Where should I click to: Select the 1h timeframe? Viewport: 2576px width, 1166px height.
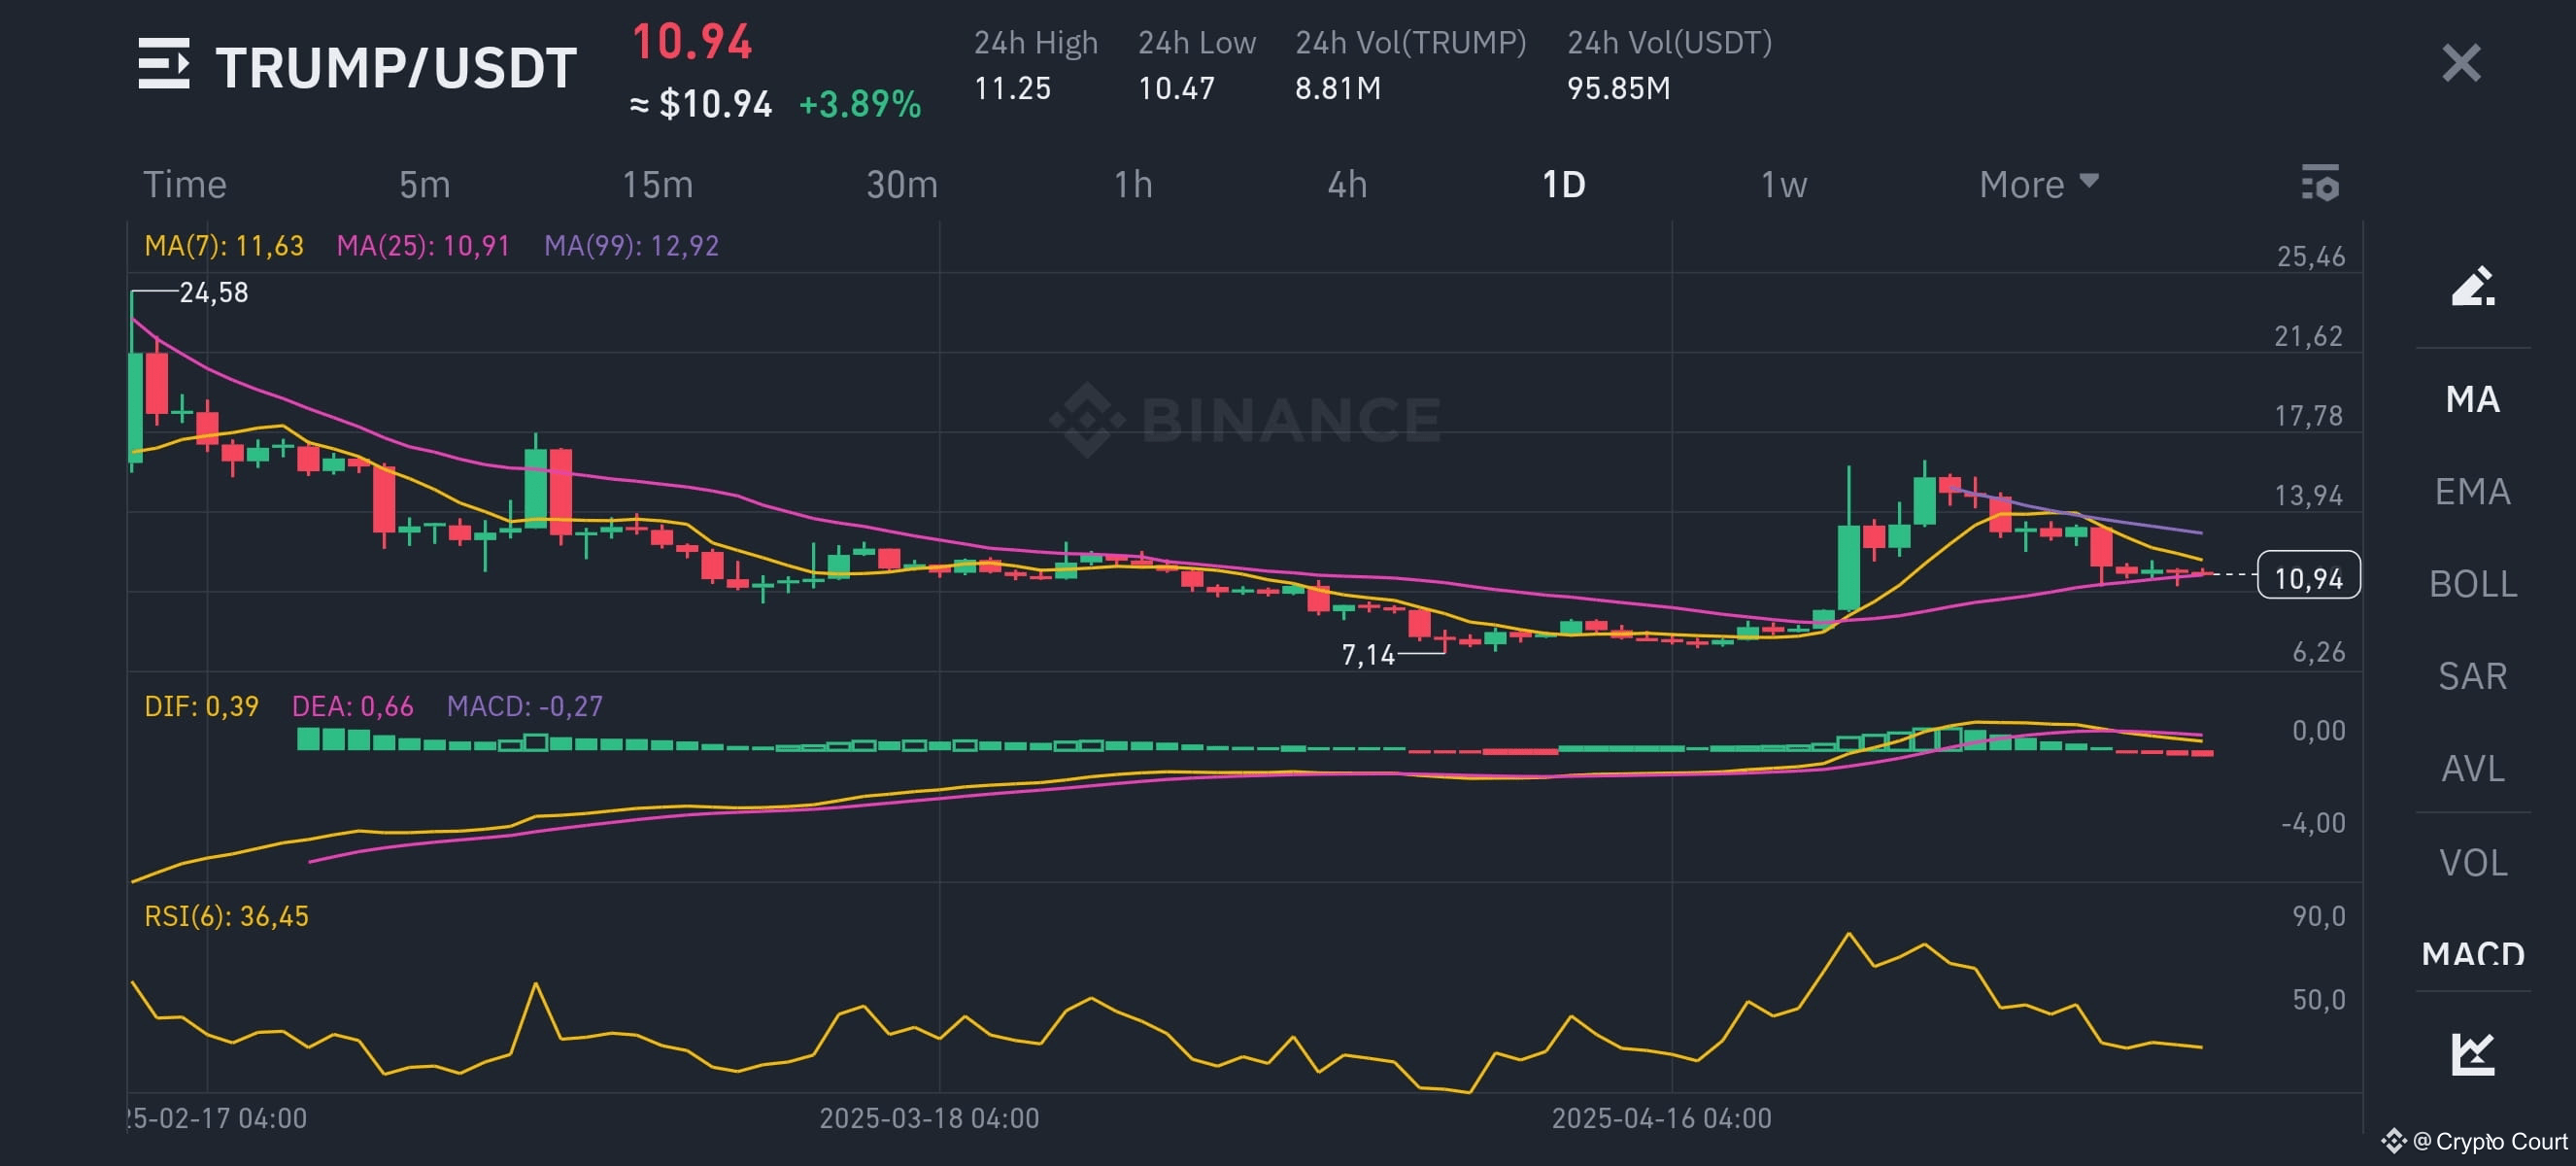pos(1133,184)
